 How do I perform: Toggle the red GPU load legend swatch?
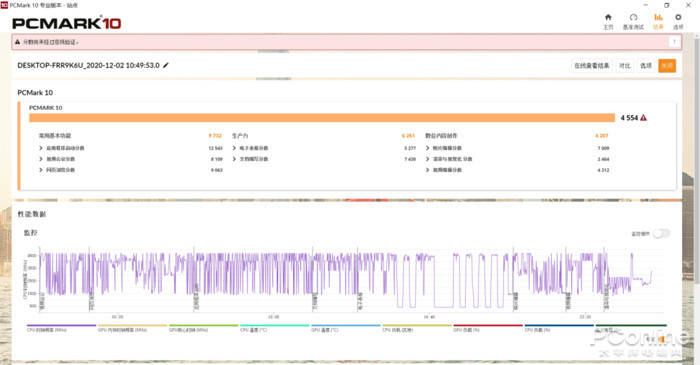click(x=488, y=328)
